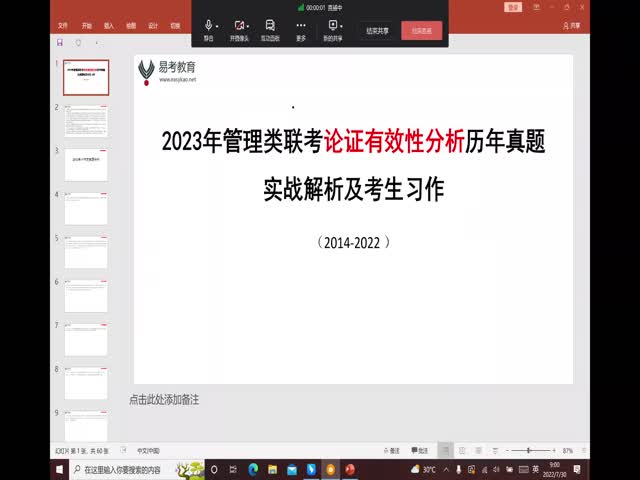Open the 绘图 ribbon tab
This screenshot has height=480, width=640.
131,26
